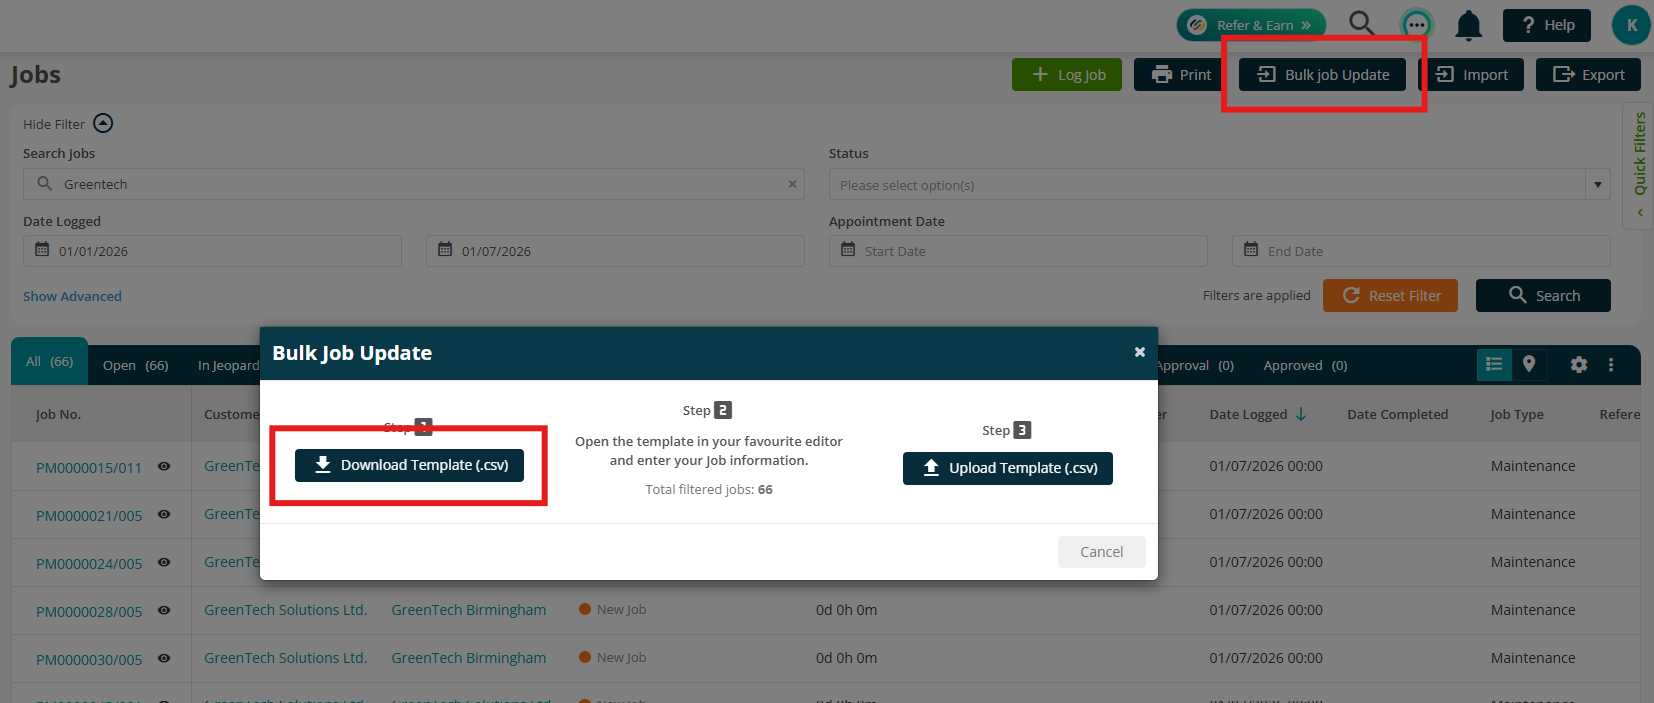Preview job PM0000015/011 with the eye icon
The image size is (1654, 703).
(164, 466)
